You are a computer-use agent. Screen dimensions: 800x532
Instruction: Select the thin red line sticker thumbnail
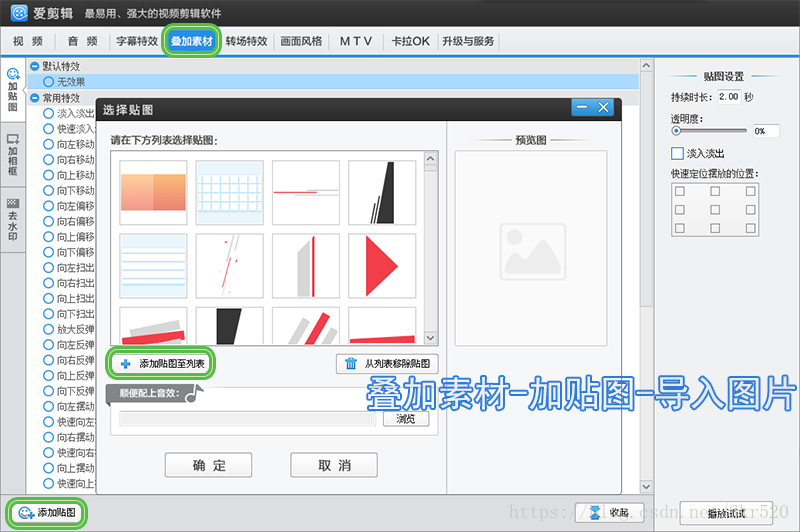click(x=306, y=192)
